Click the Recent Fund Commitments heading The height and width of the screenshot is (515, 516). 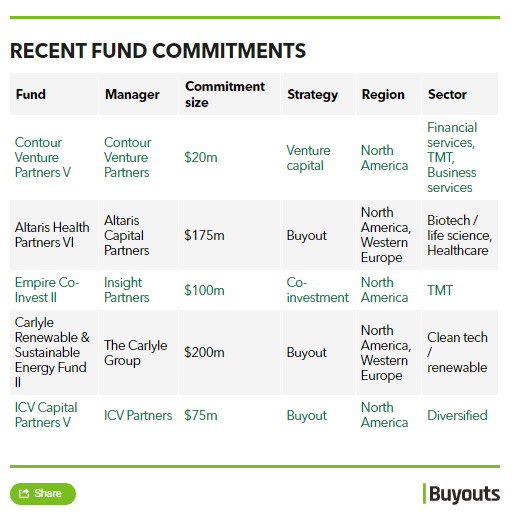pyautogui.click(x=158, y=51)
